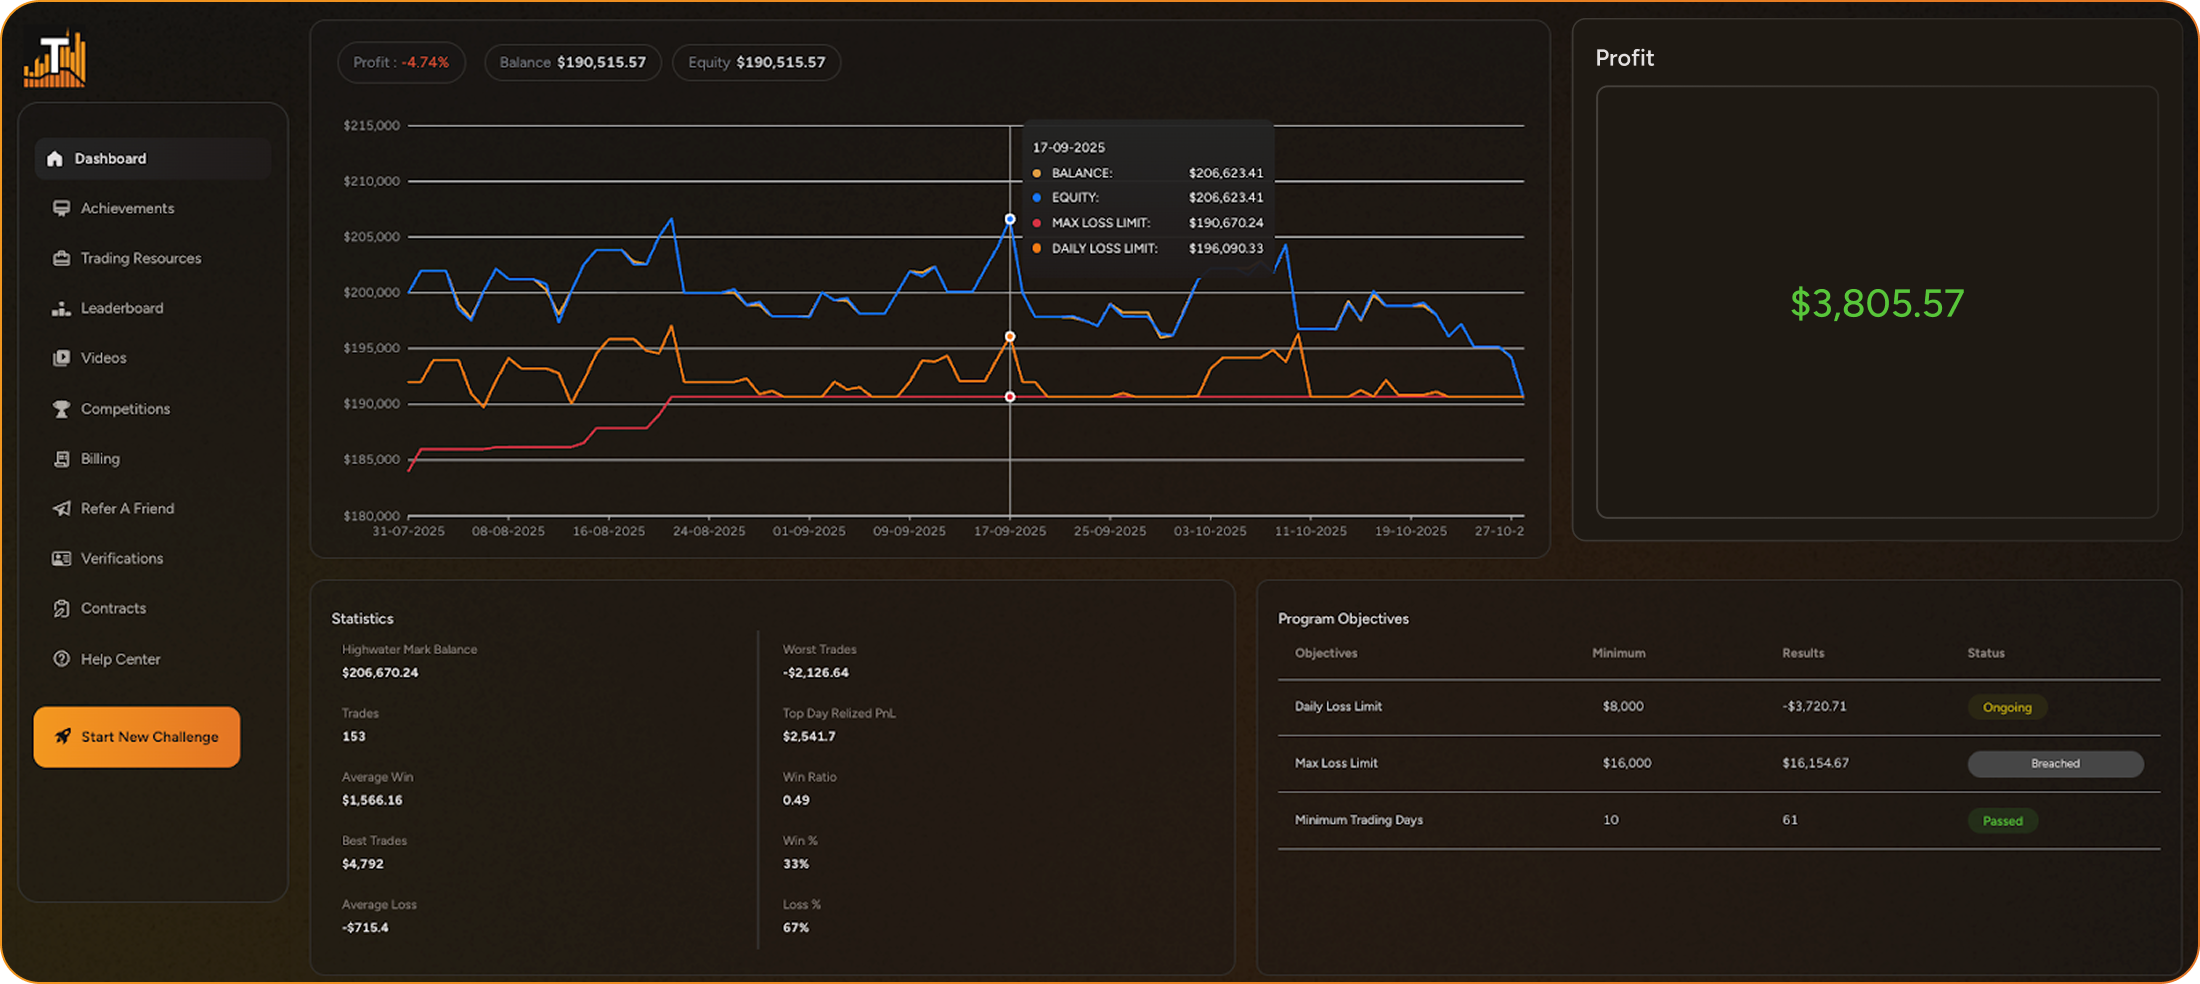Click the $215,000 y-axis label
This screenshot has width=2200, height=984.
pyautogui.click(x=371, y=126)
